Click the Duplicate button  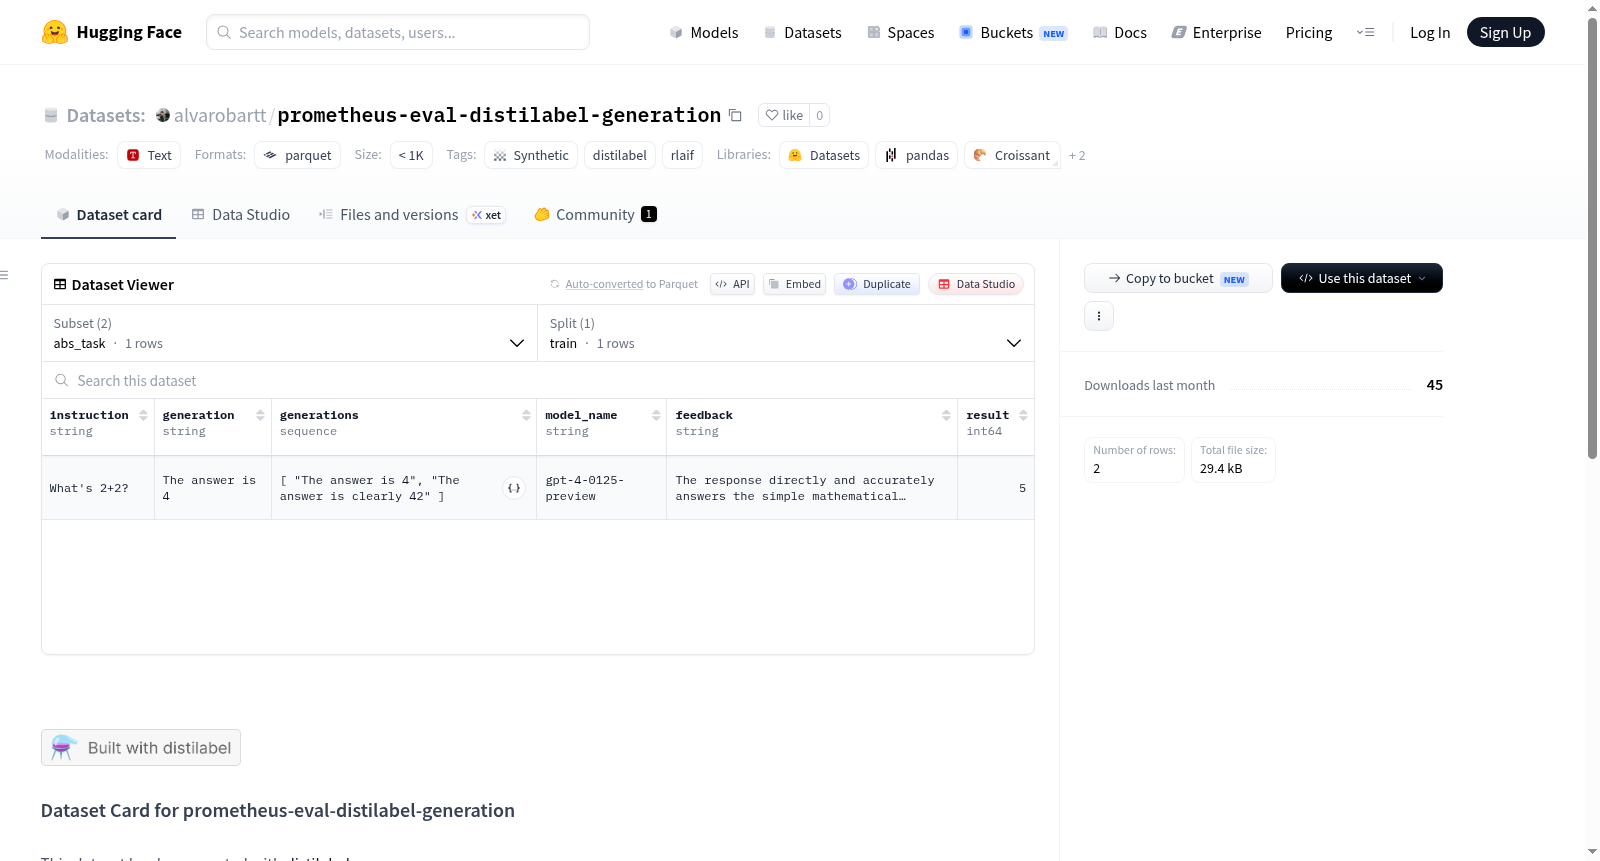(x=877, y=284)
